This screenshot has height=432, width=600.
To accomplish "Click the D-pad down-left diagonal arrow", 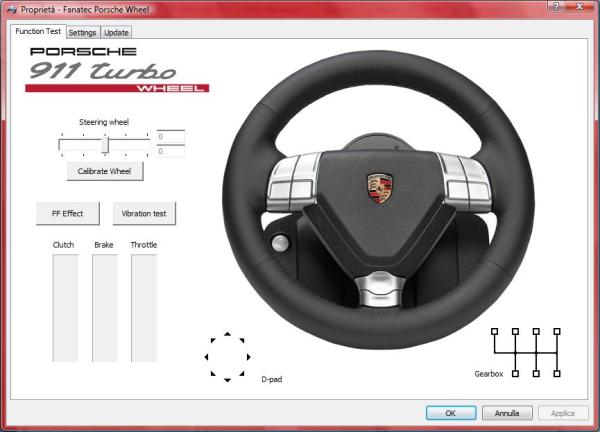I will point(213,373).
